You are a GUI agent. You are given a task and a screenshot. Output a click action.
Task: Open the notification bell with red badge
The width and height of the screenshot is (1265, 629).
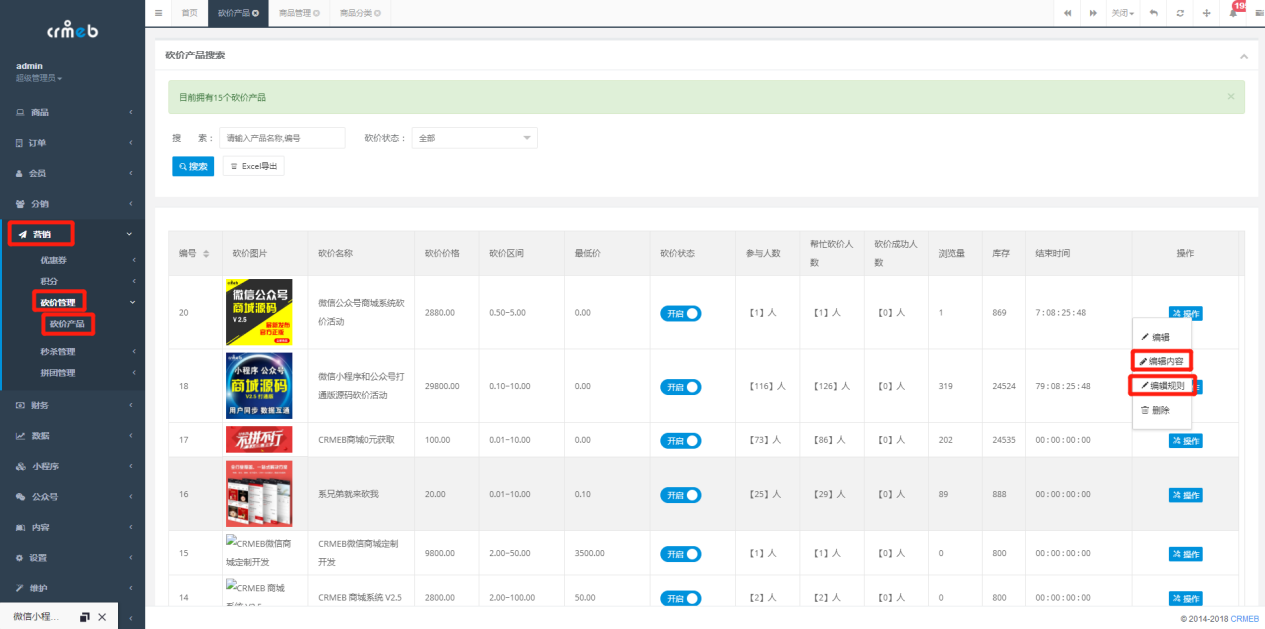click(x=1234, y=11)
